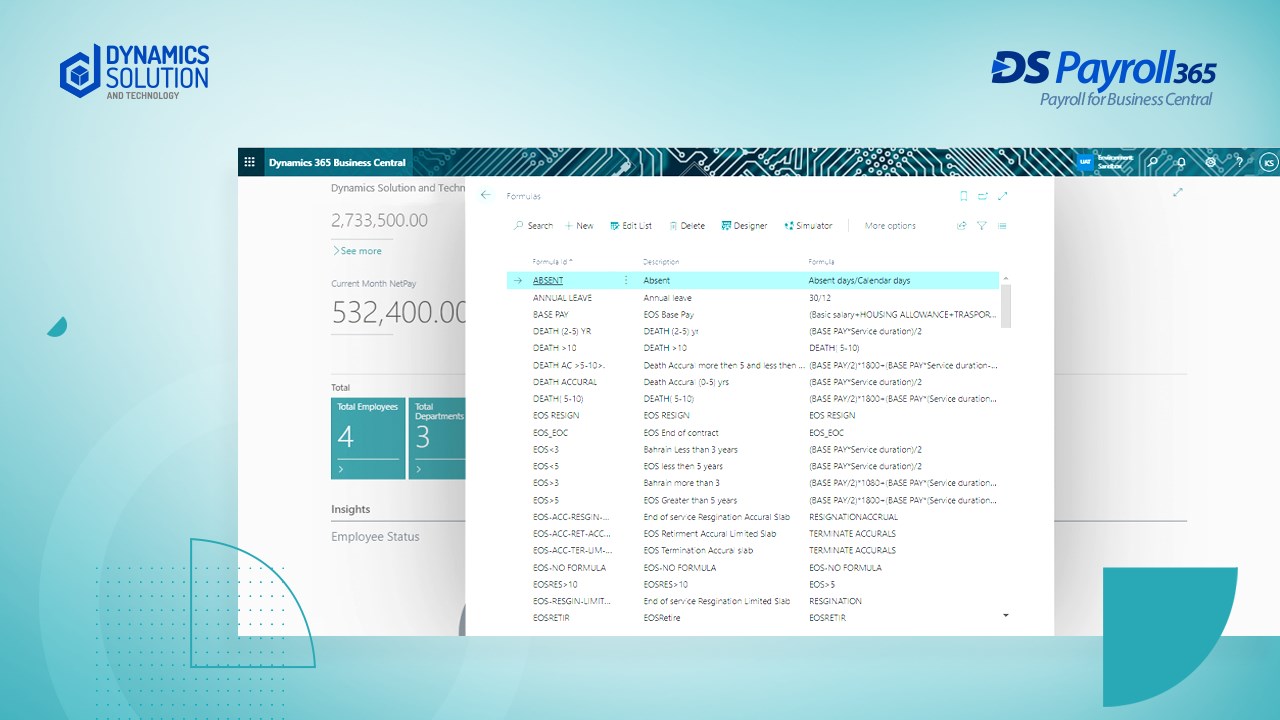Delete the selected formula

click(687, 226)
